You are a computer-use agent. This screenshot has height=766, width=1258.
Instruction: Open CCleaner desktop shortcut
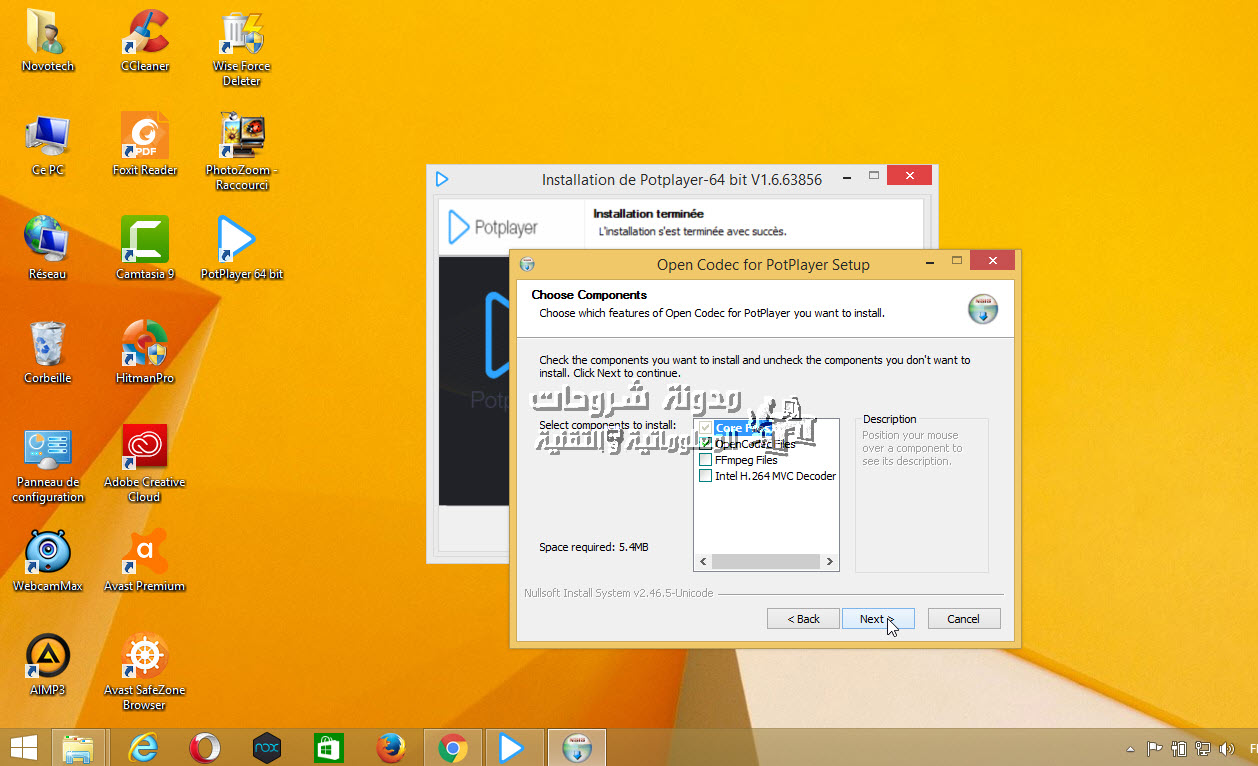click(145, 40)
